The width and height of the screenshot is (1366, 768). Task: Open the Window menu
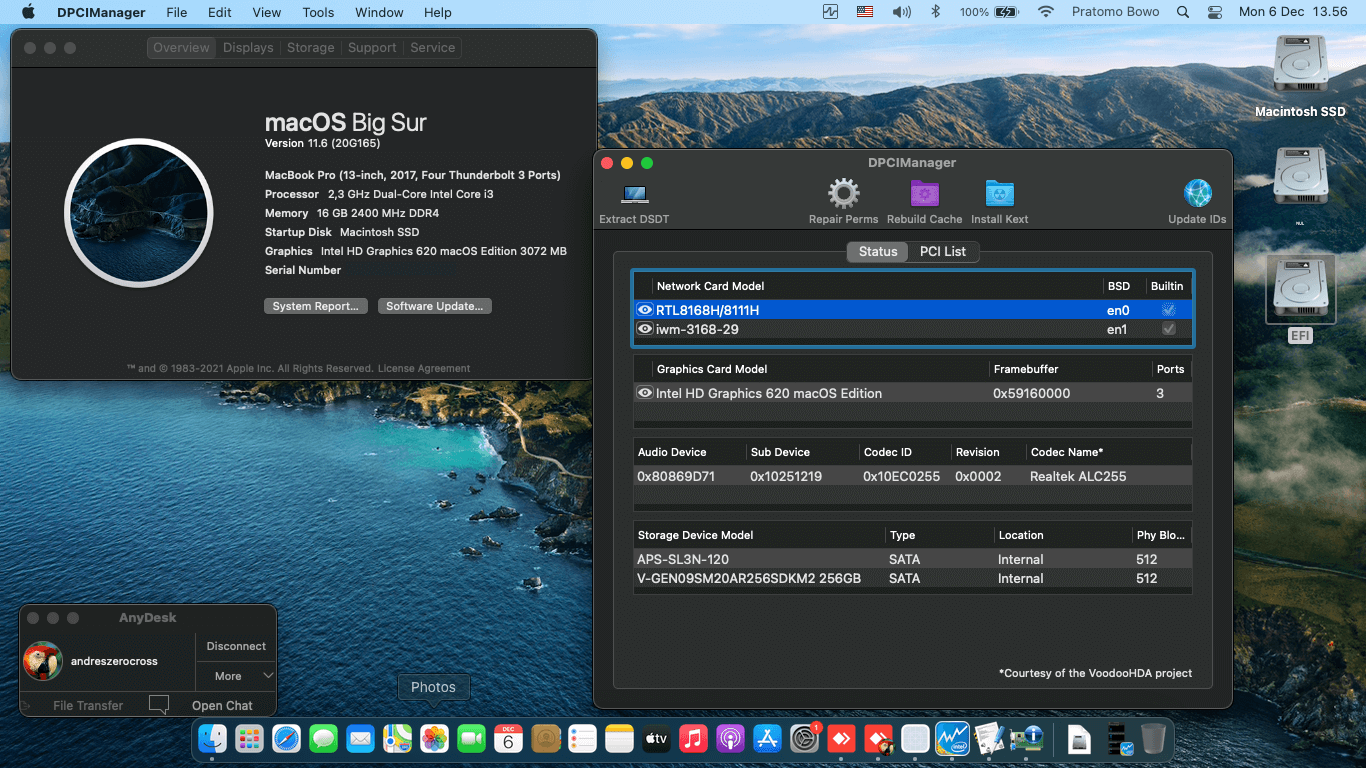tap(379, 12)
